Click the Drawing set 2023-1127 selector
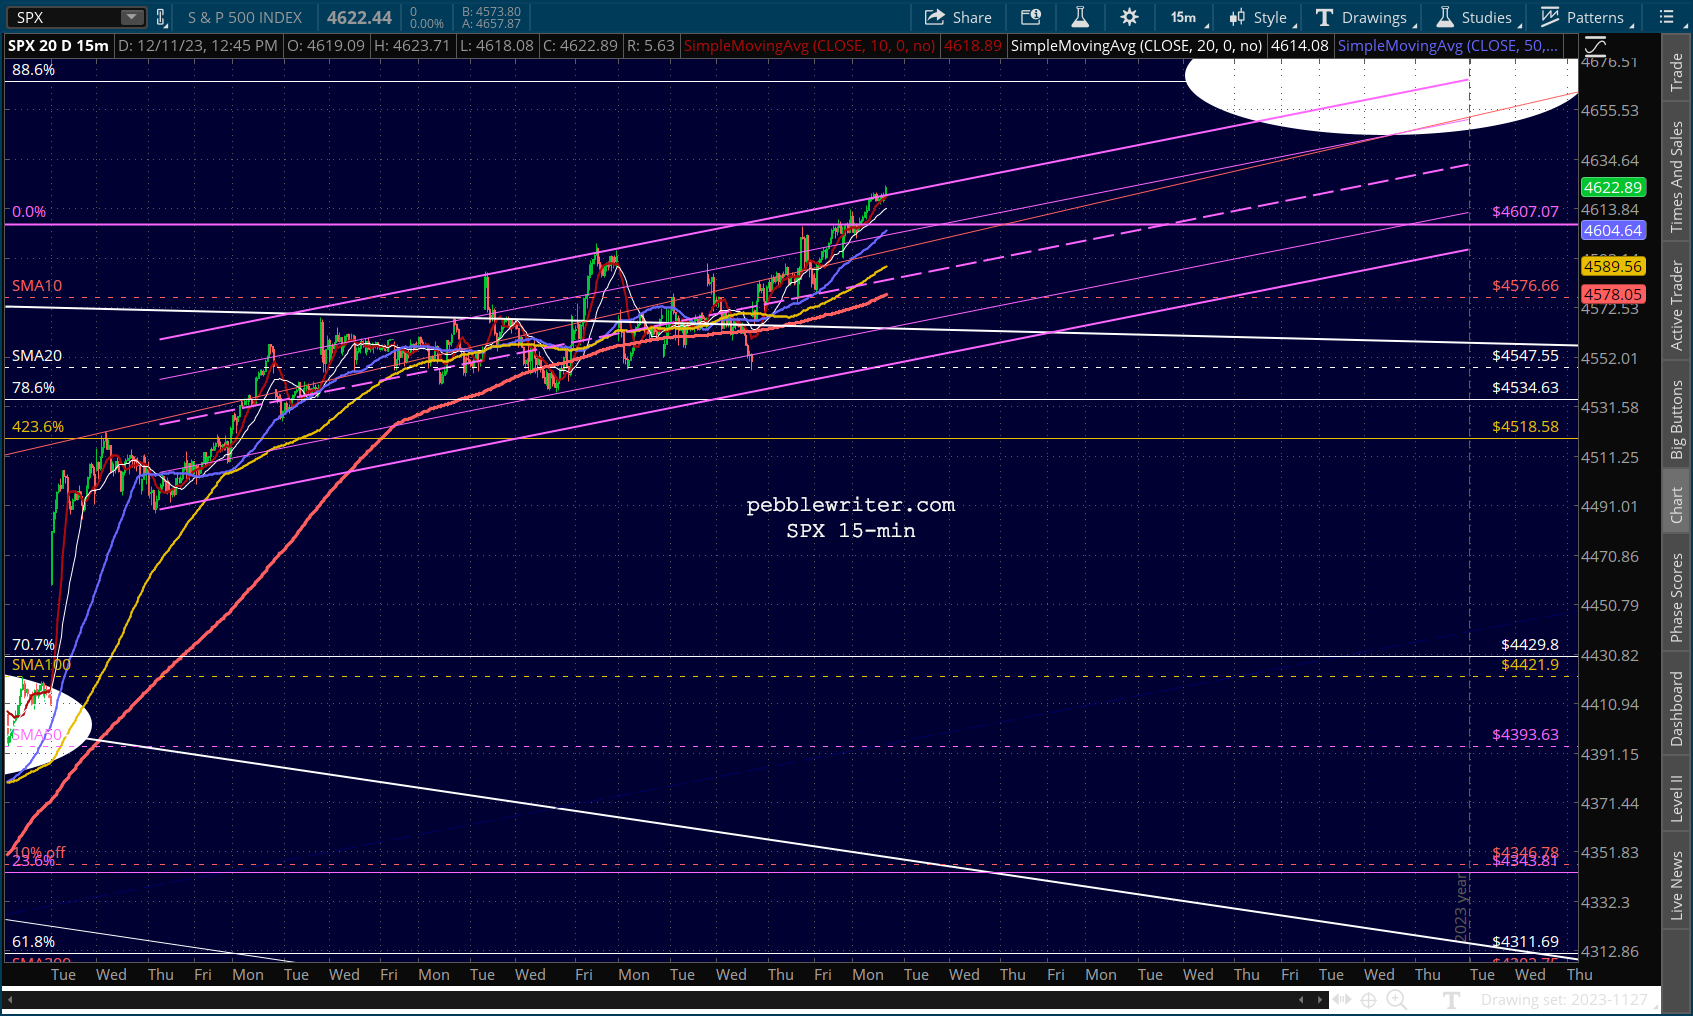The width and height of the screenshot is (1693, 1016). click(x=1563, y=1000)
